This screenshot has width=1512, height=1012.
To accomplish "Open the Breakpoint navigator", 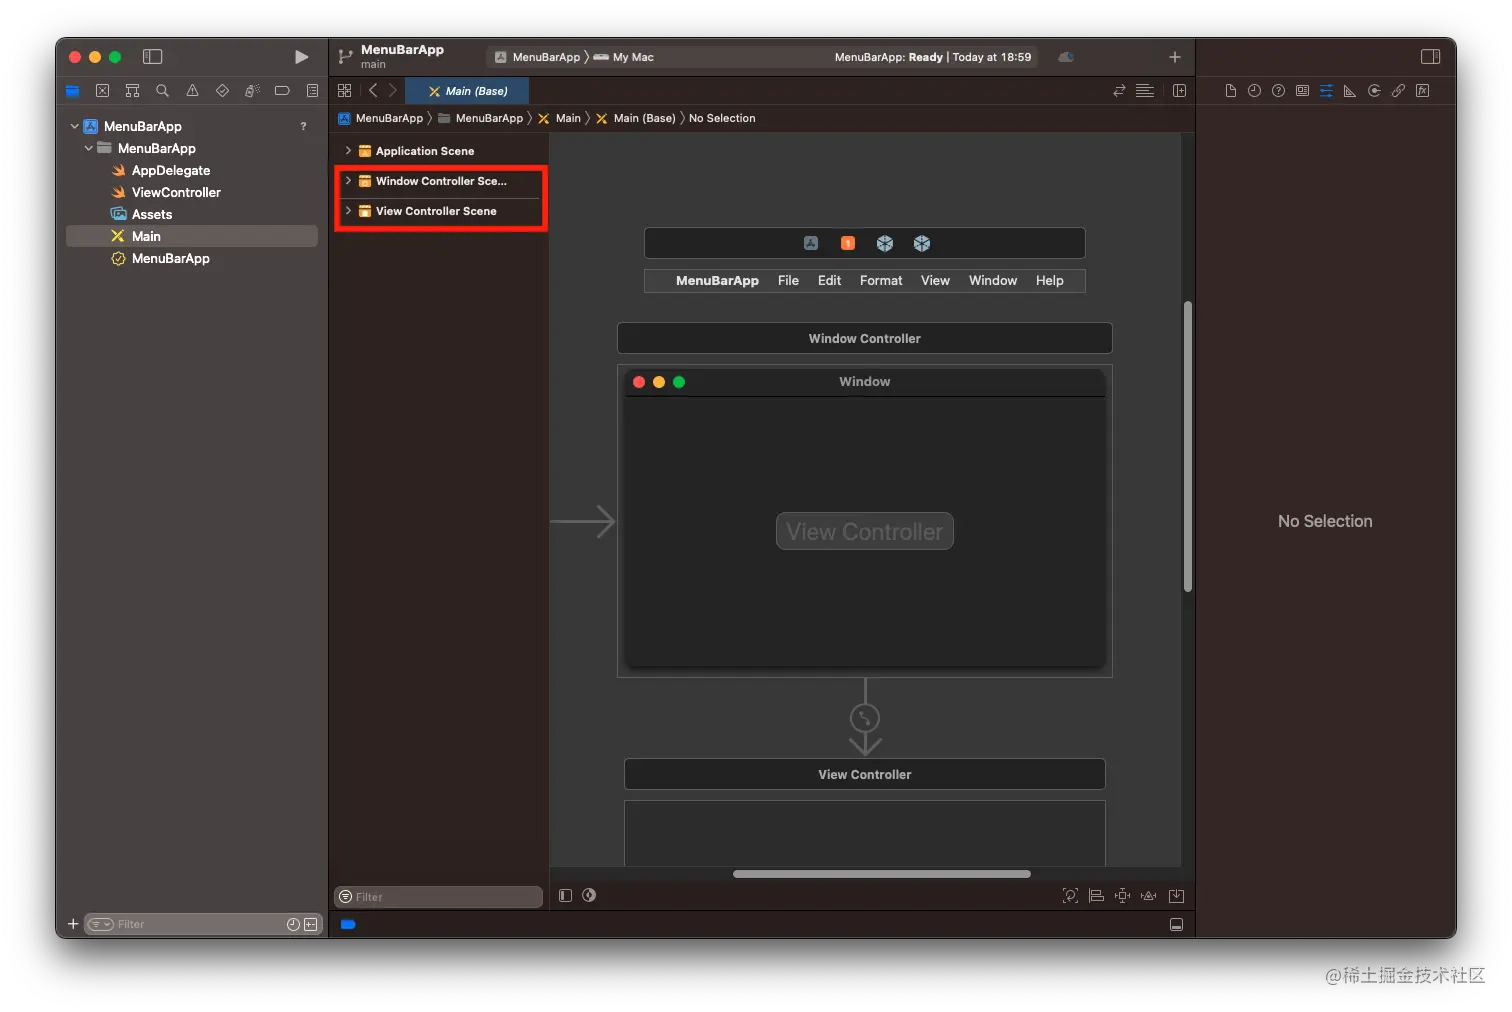I will point(282,91).
